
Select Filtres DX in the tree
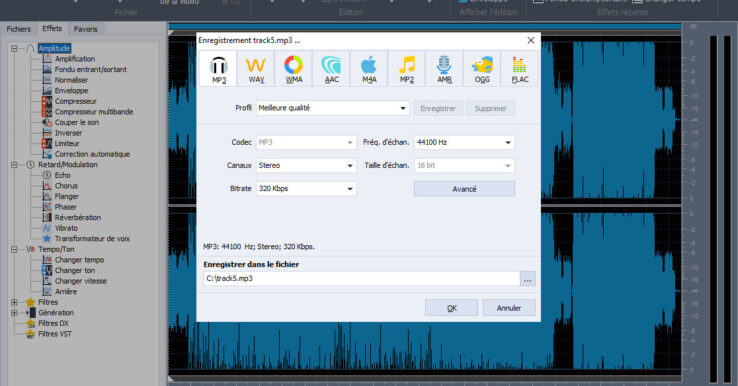53,323
